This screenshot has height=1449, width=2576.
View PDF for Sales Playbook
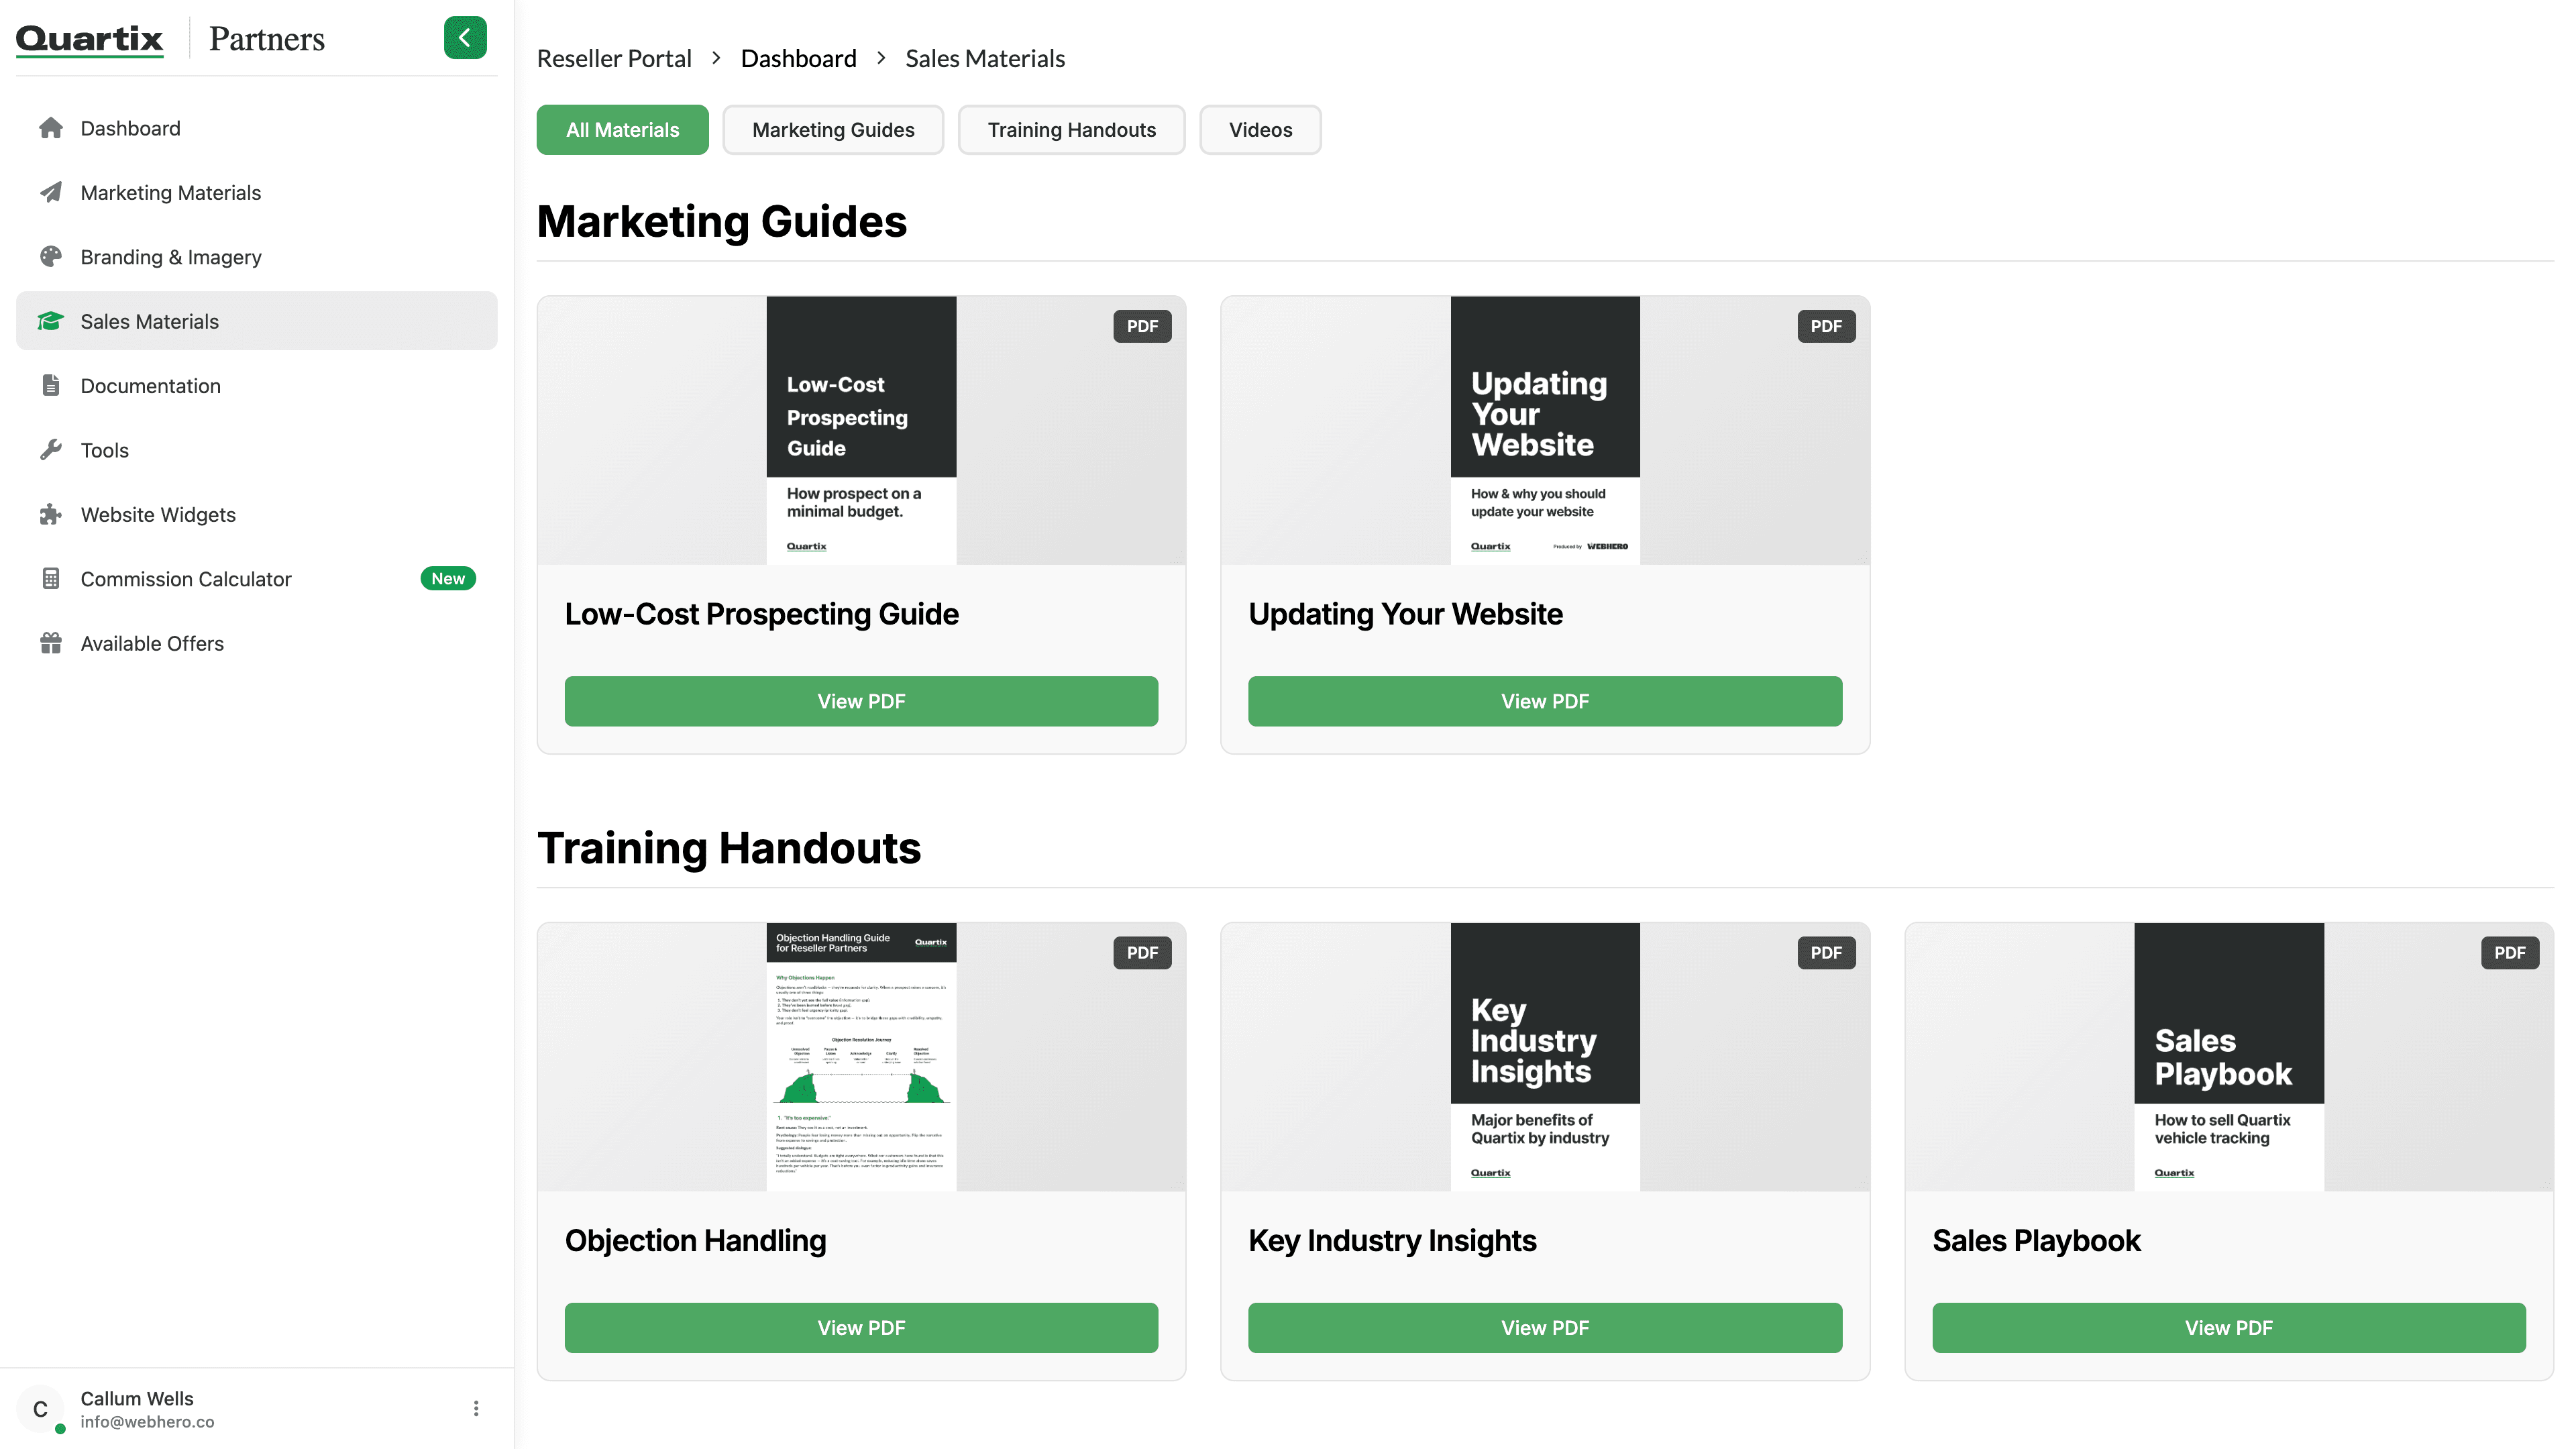point(2228,1327)
